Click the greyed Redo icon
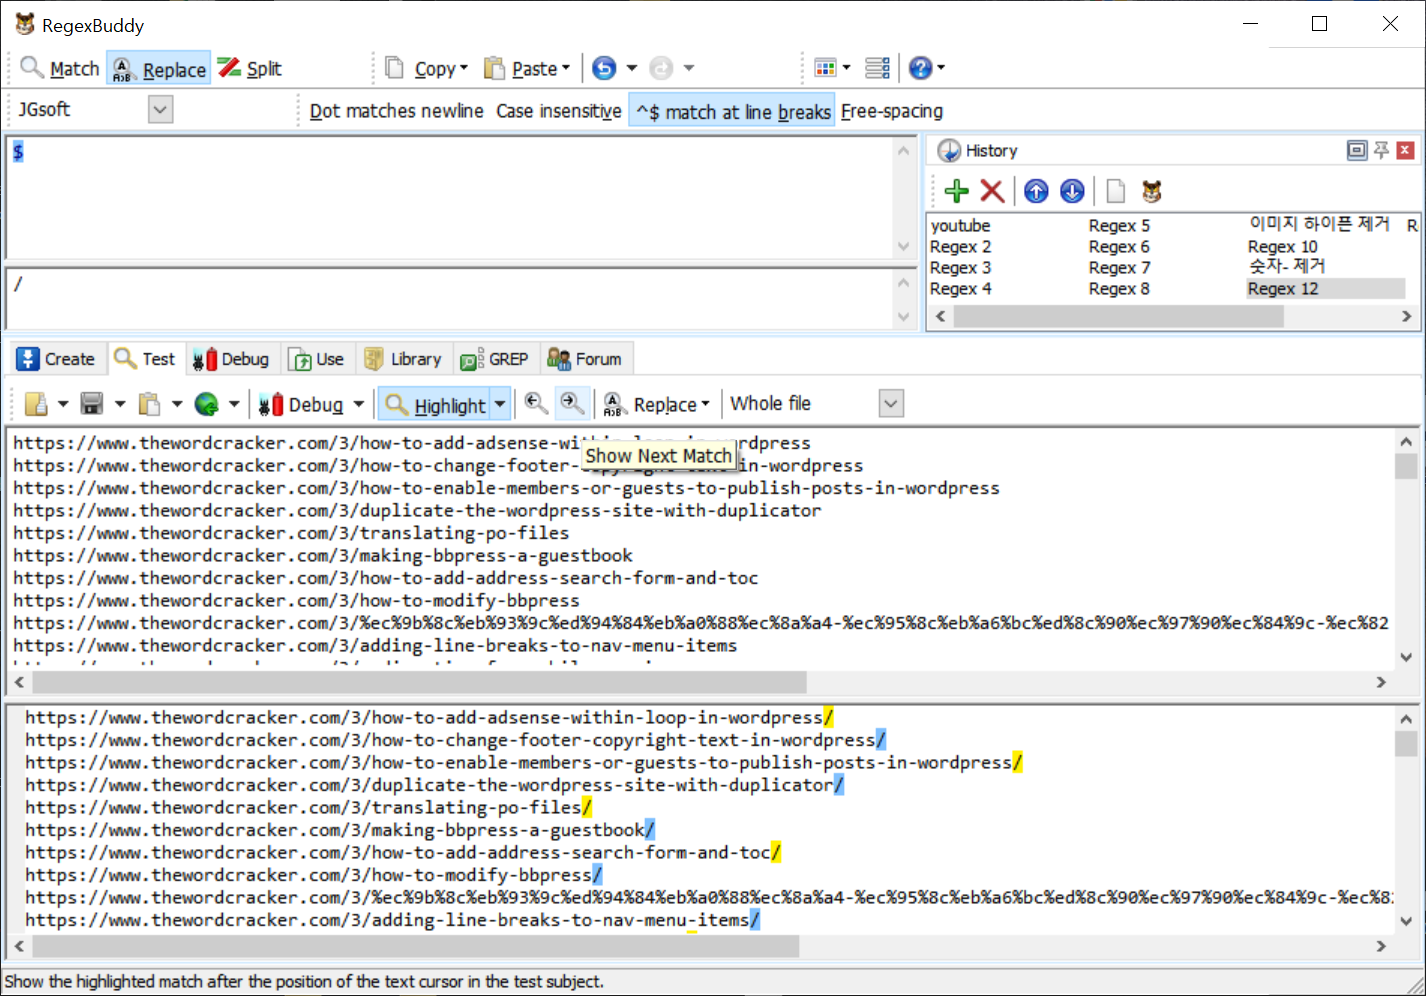The image size is (1426, 996). point(661,68)
